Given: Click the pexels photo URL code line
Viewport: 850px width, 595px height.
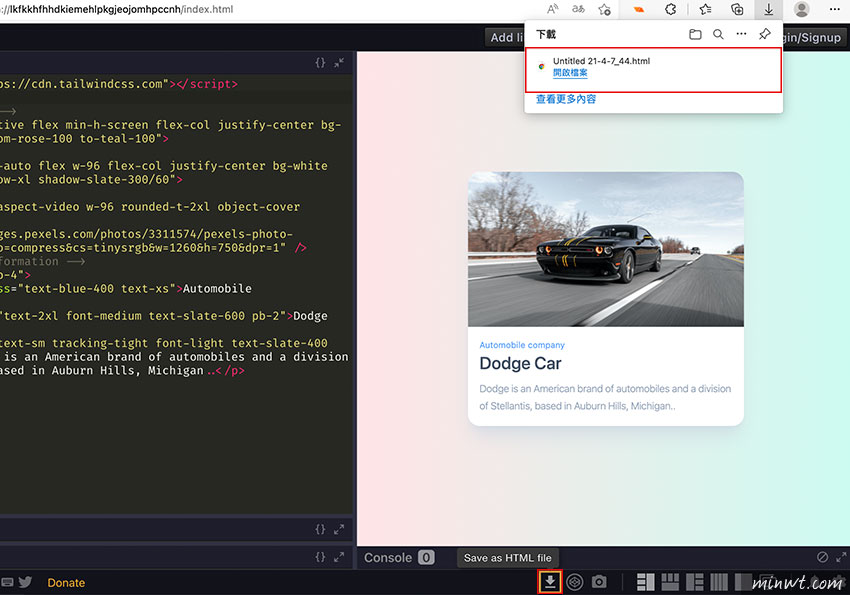Looking at the screenshot, I should (146, 234).
